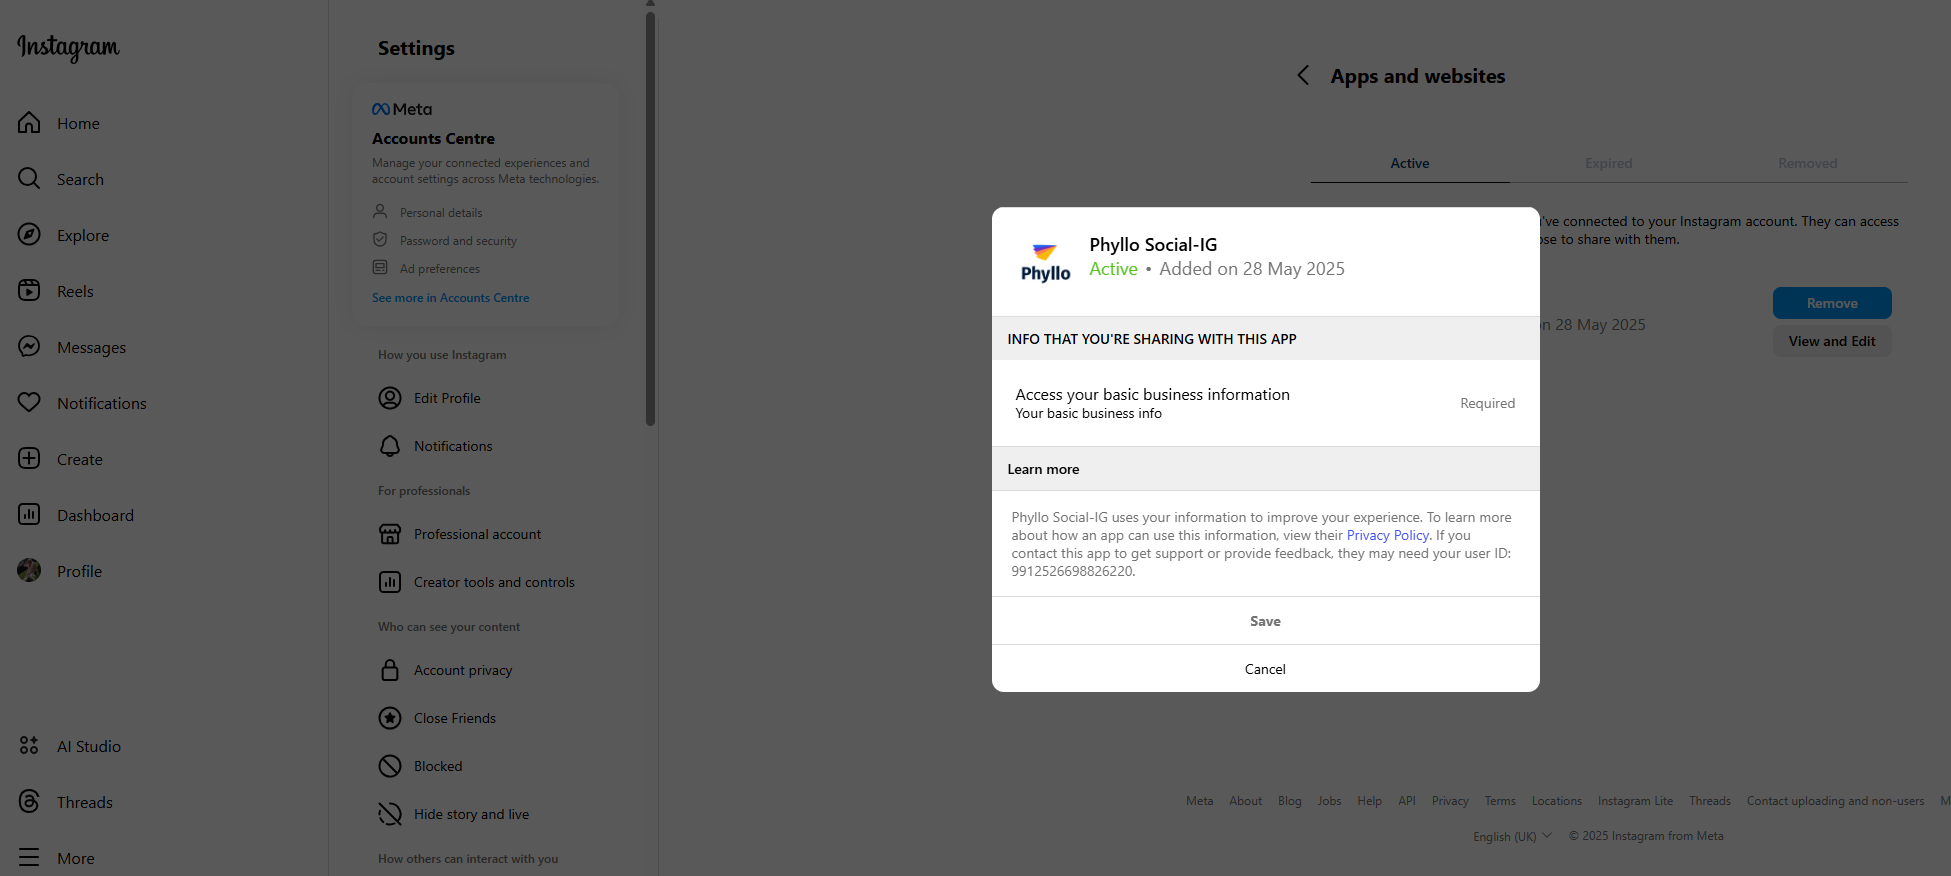1951x876 pixels.
Task: Open Reels via clapper icon
Action: [x=29, y=291]
